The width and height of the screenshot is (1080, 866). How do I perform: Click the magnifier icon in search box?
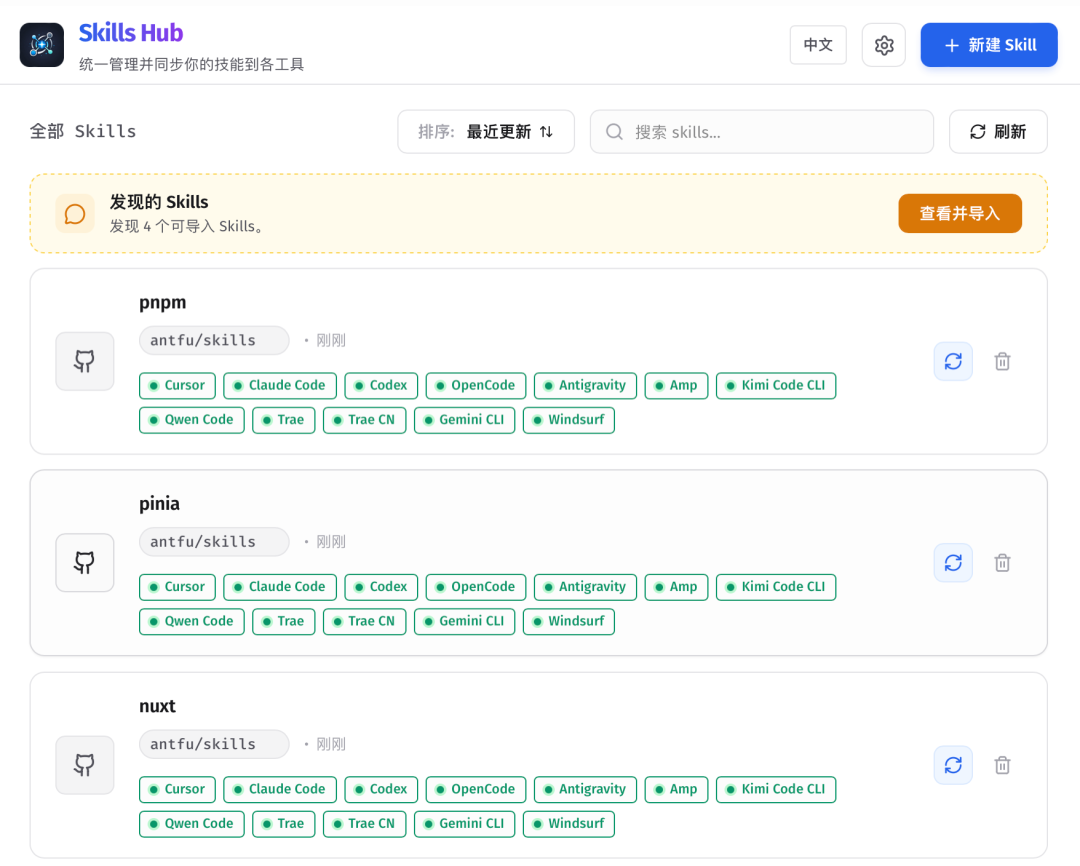[x=614, y=132]
